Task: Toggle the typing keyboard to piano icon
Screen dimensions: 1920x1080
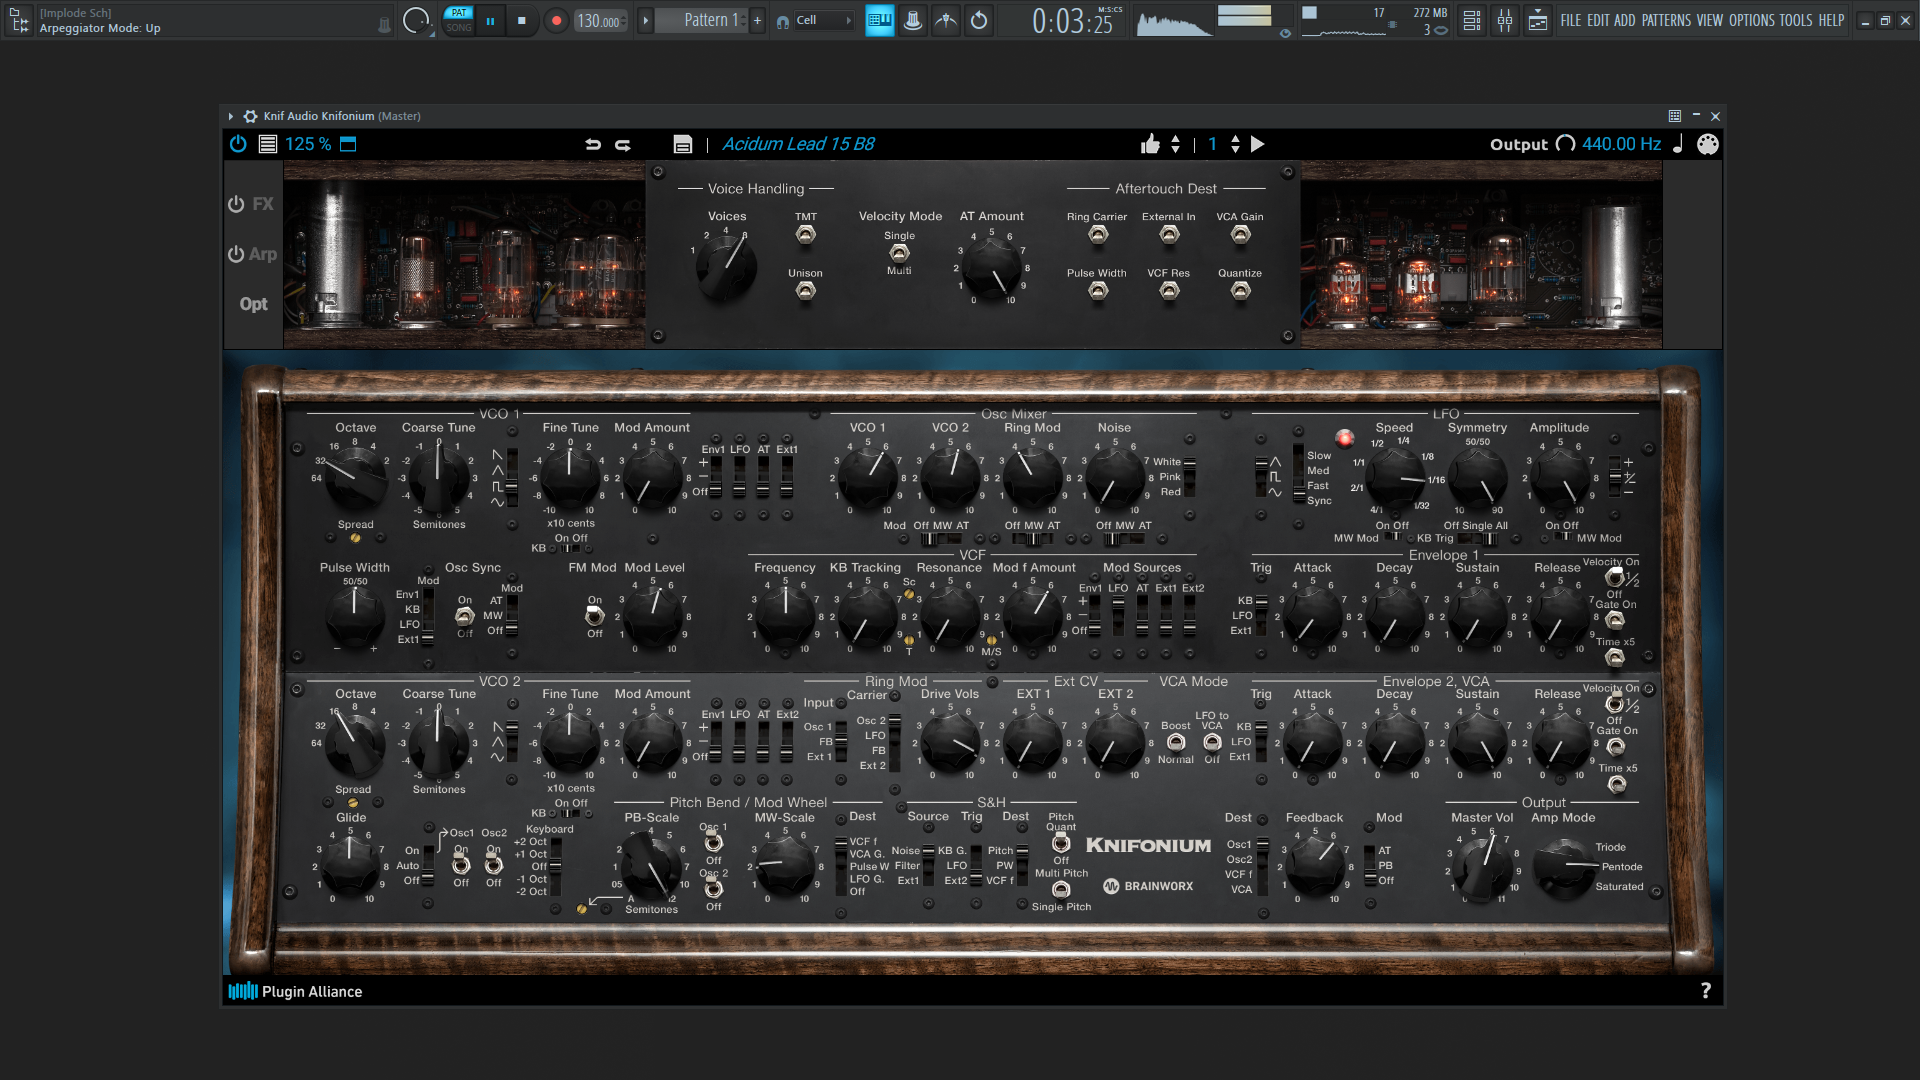Action: pos(879,20)
